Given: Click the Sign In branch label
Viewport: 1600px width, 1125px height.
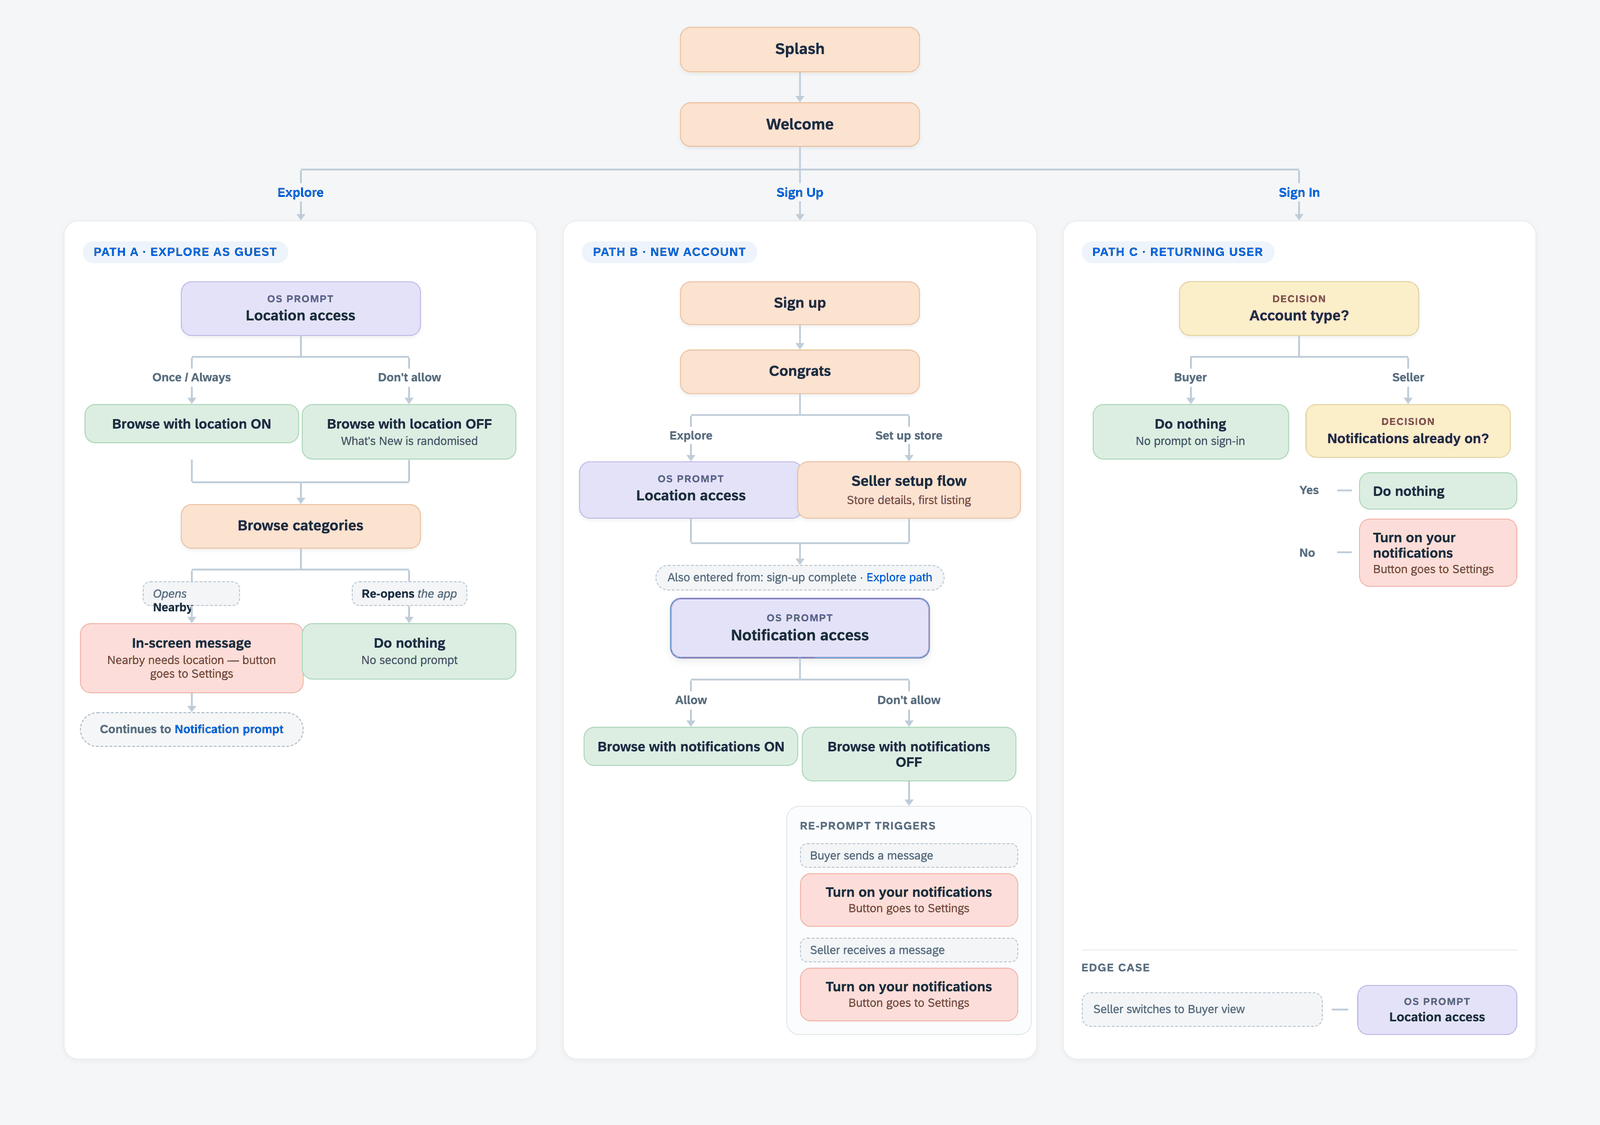Looking at the screenshot, I should 1299,192.
